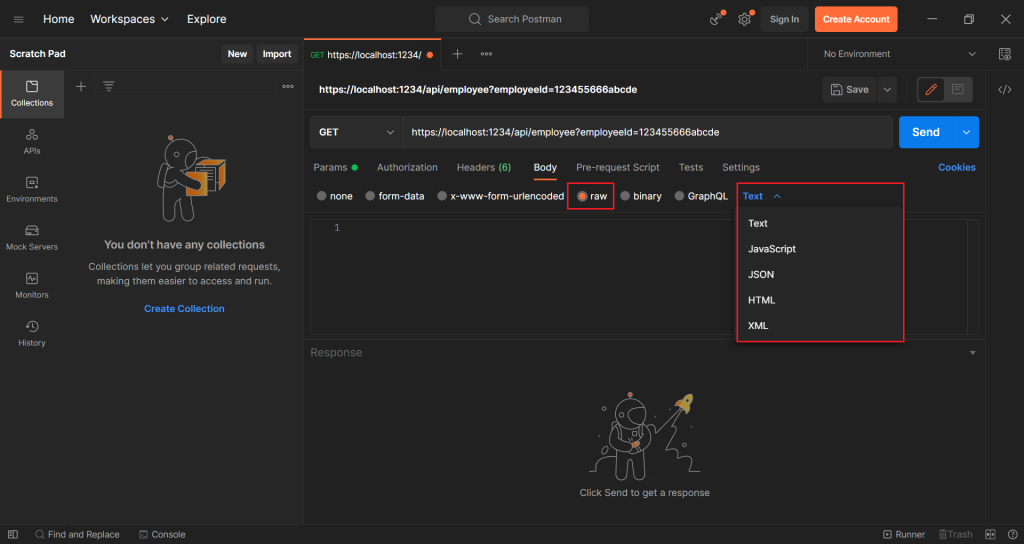Screen dimensions: 1024x544
Task: Click the Create Account button
Action: click(856, 20)
